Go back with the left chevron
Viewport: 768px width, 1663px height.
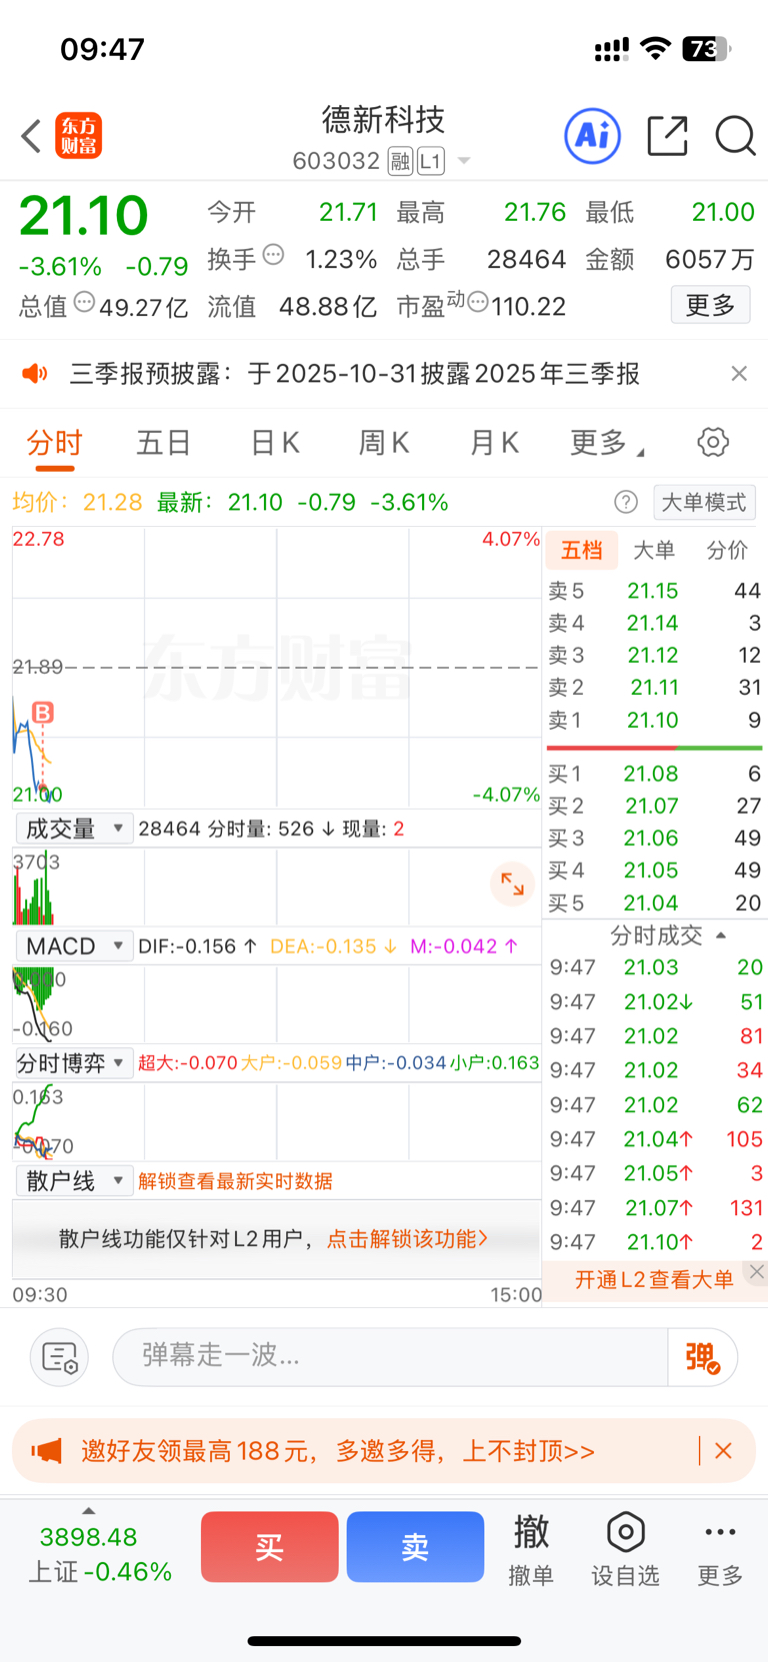click(31, 136)
